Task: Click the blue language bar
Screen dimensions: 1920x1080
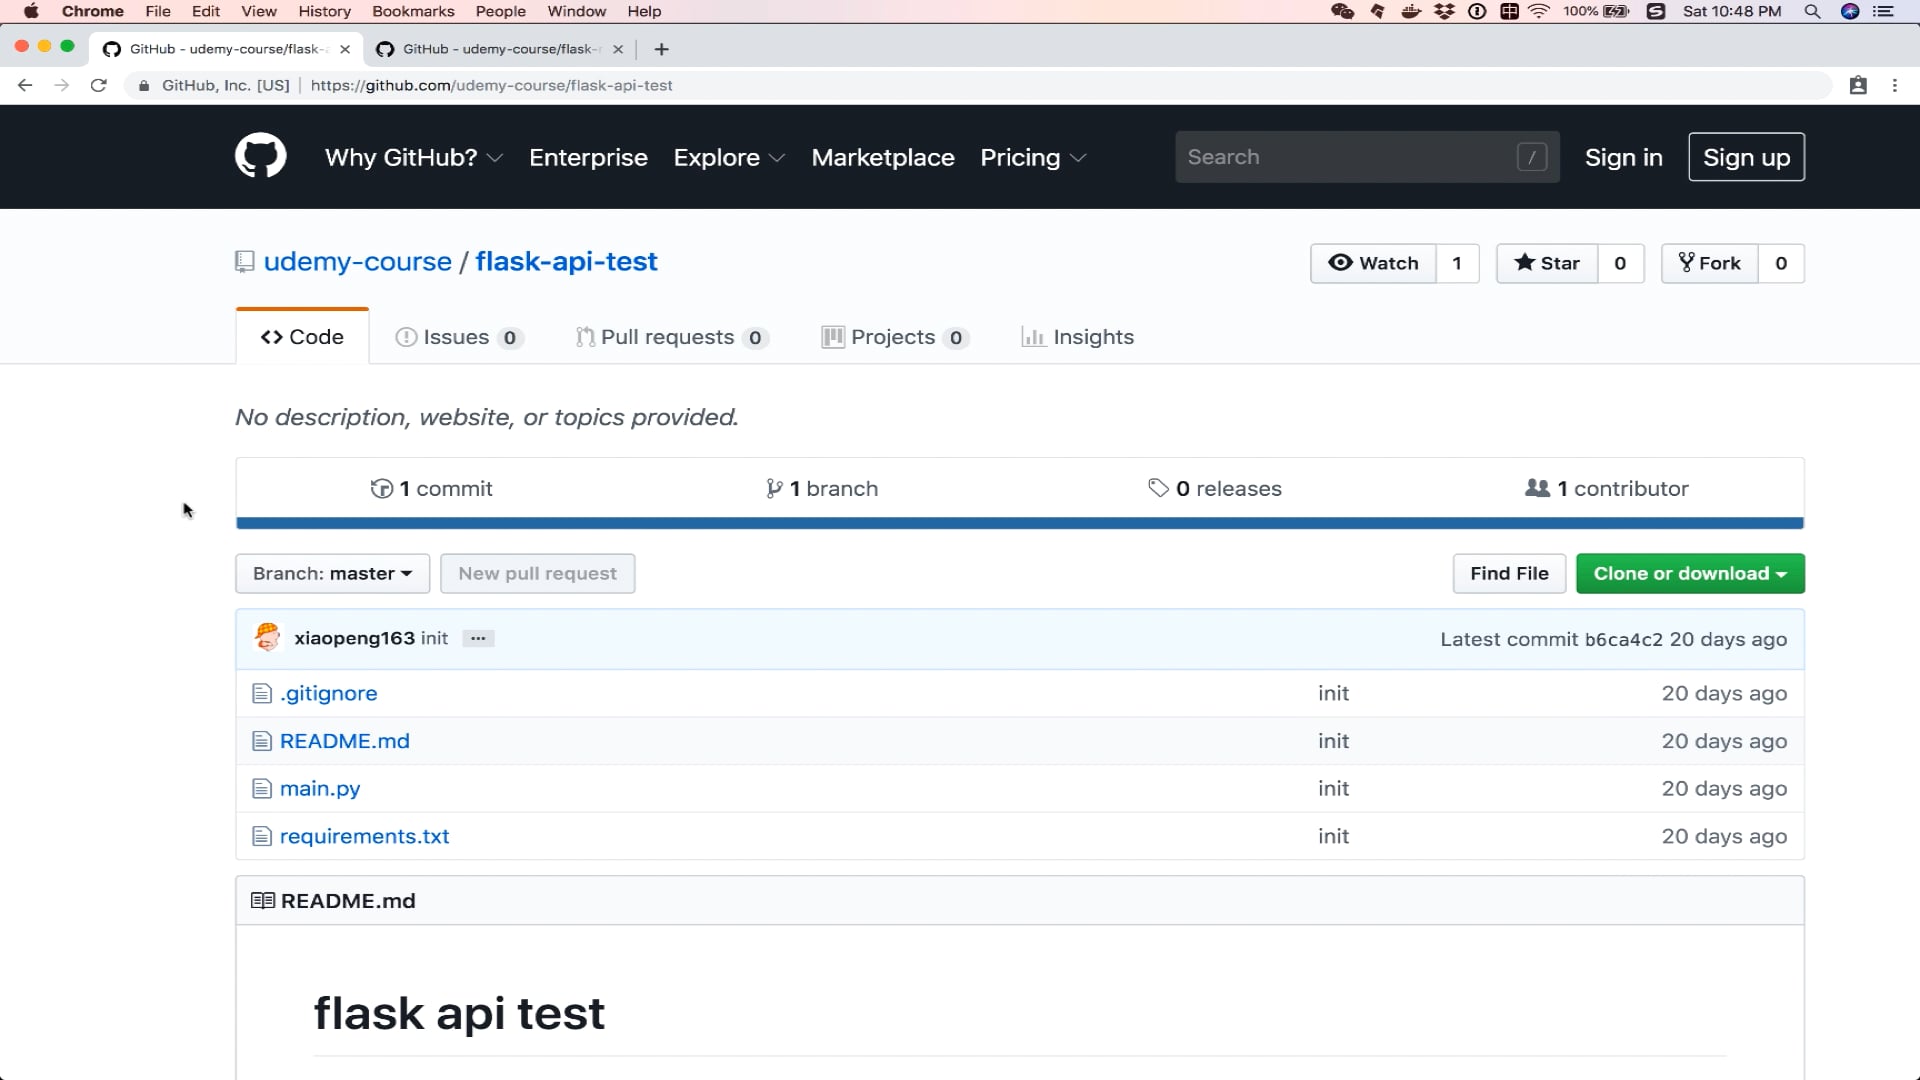Action: click(x=1019, y=523)
